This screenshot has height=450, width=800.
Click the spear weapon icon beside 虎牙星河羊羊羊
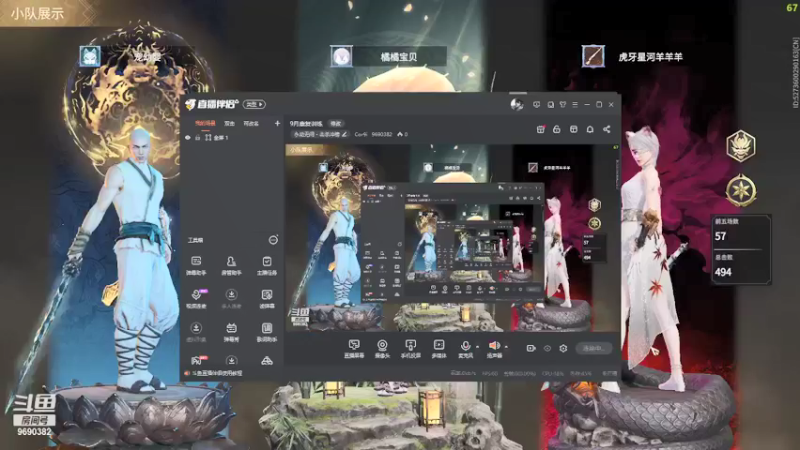593,57
